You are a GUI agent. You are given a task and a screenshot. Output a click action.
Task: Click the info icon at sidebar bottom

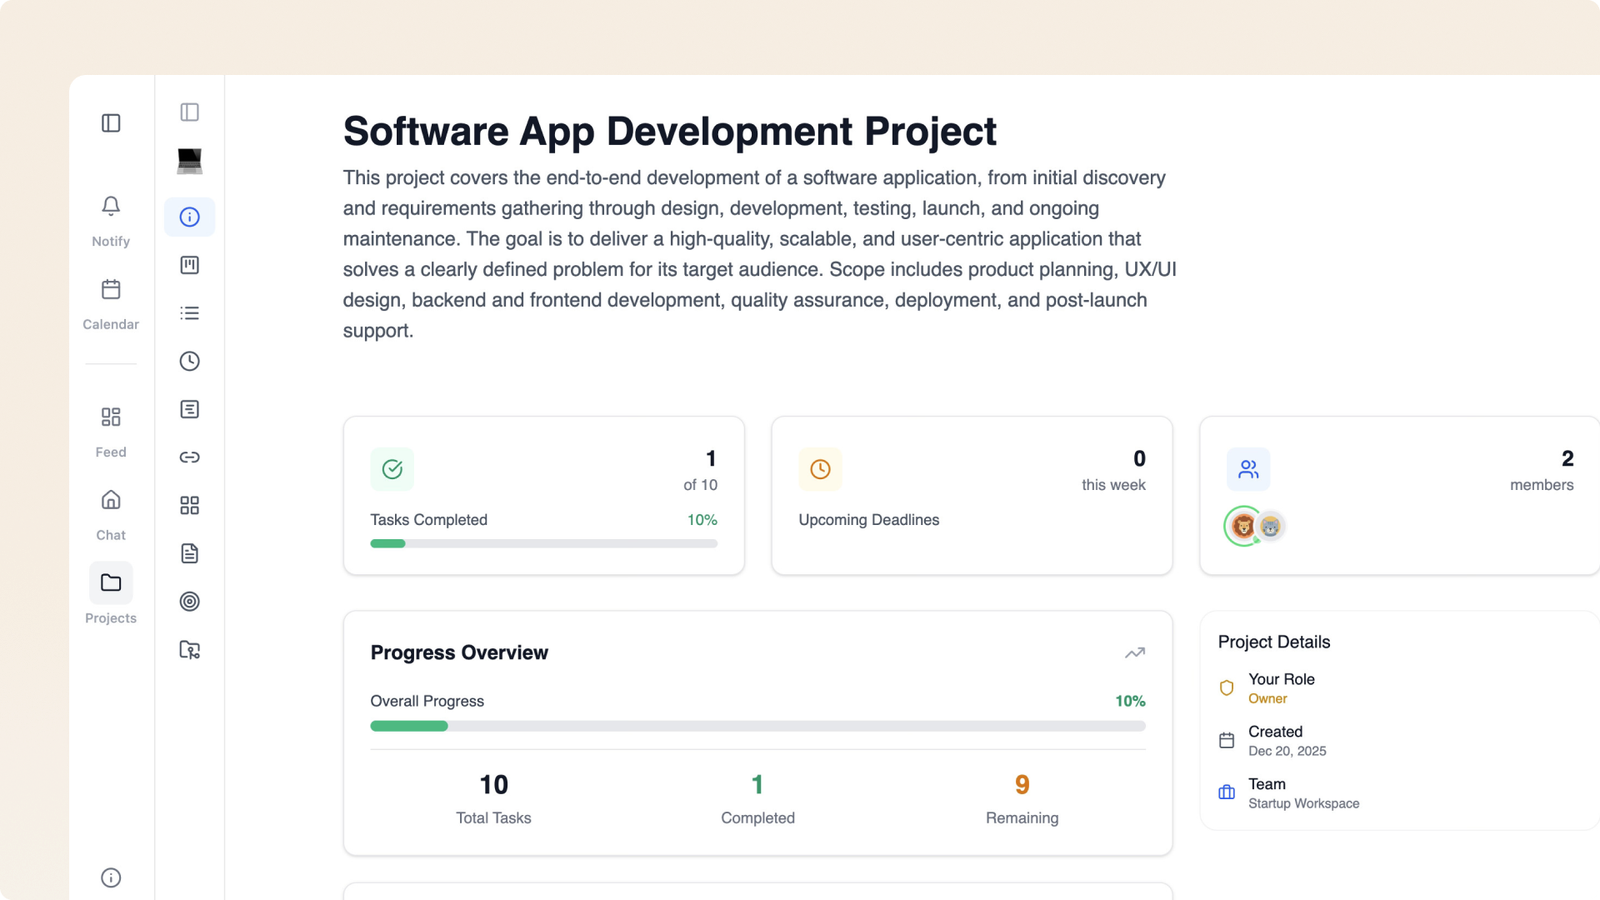pyautogui.click(x=111, y=878)
